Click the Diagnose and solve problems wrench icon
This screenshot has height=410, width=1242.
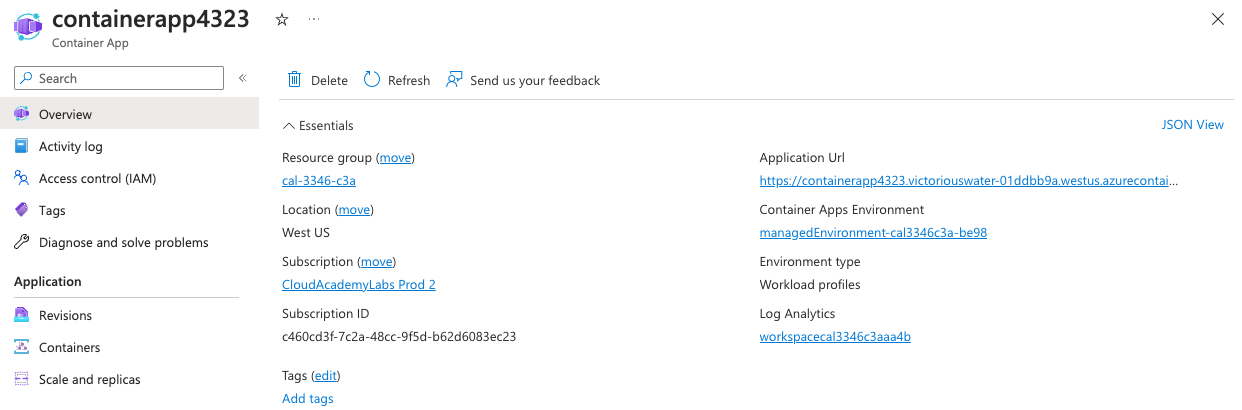[21, 243]
